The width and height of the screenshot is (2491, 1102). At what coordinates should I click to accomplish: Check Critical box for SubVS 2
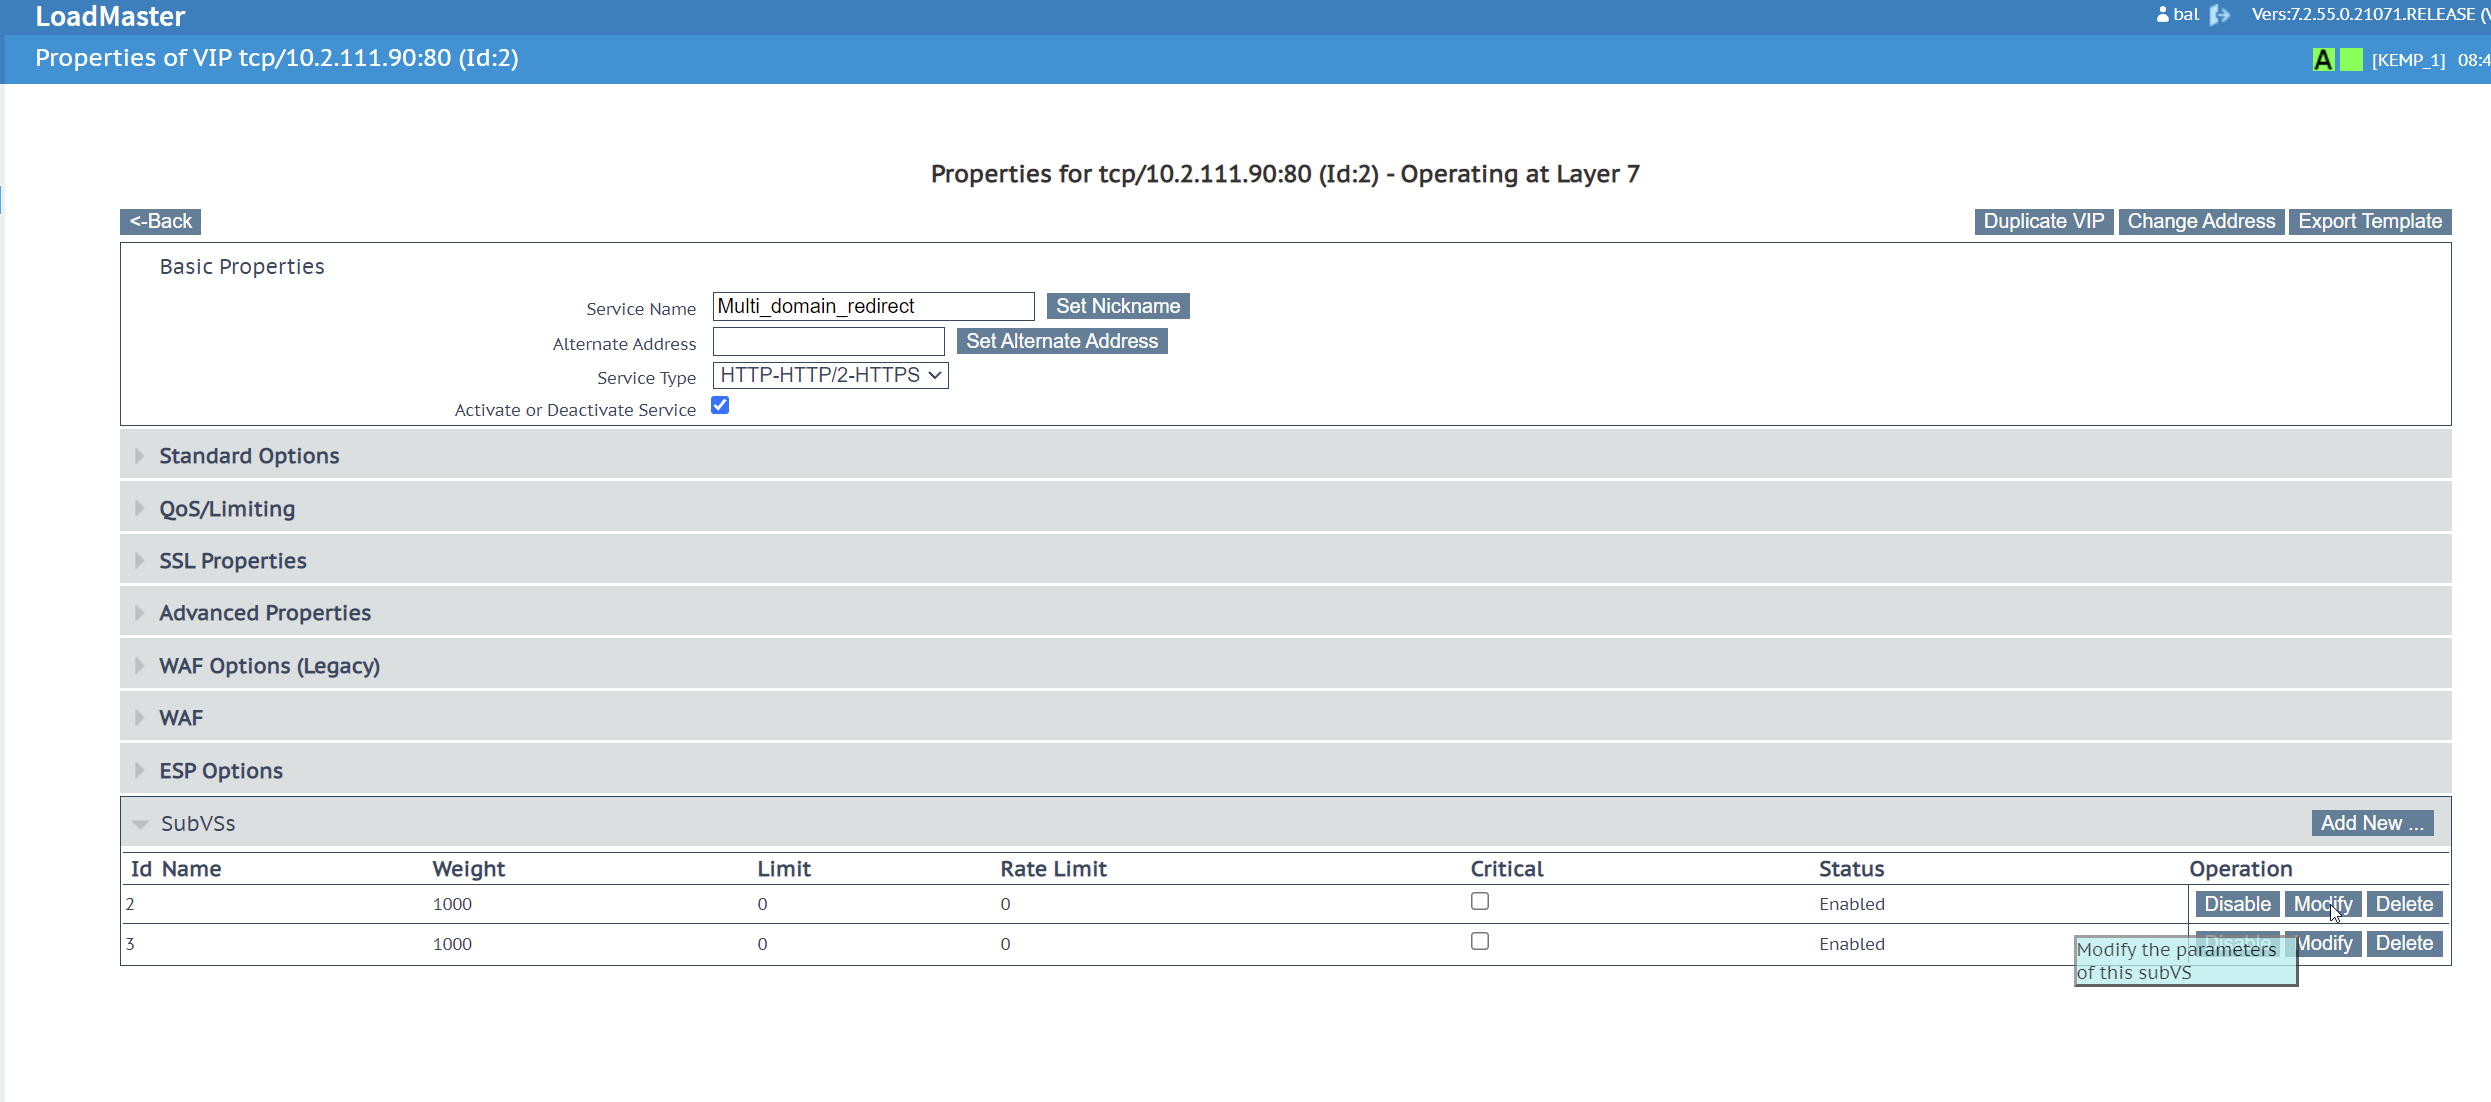(1480, 901)
